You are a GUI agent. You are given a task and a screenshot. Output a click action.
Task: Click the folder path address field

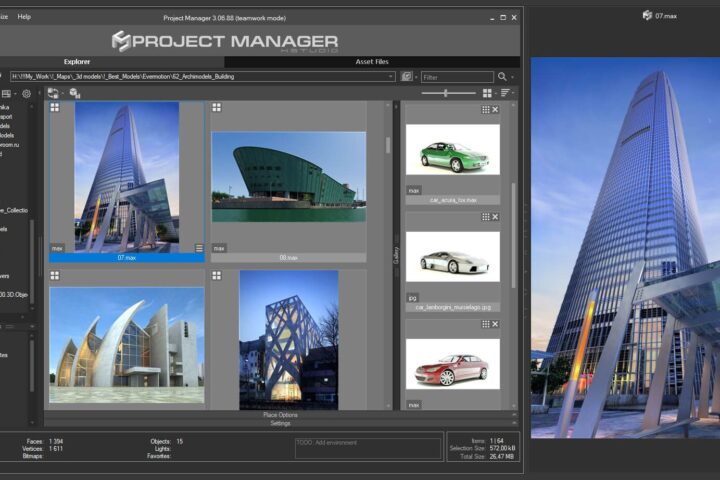tap(200, 77)
